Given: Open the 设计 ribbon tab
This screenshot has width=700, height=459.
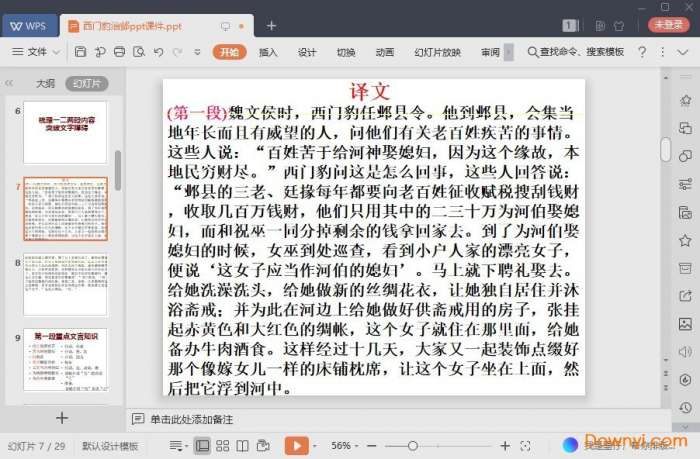Looking at the screenshot, I should (x=307, y=52).
